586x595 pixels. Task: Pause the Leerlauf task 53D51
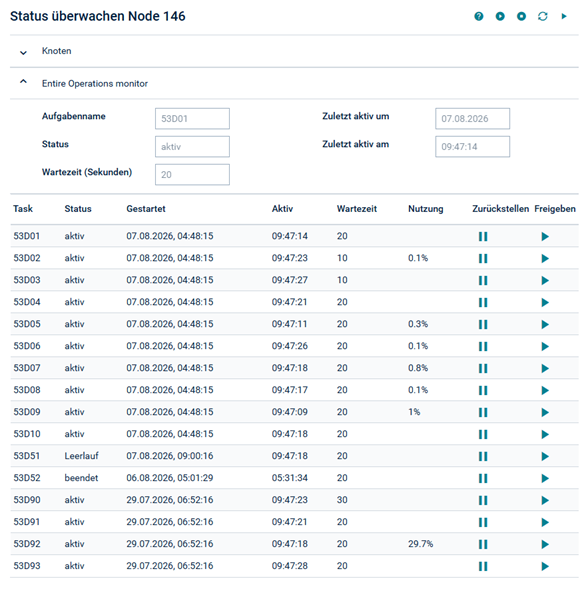pyautogui.click(x=483, y=456)
